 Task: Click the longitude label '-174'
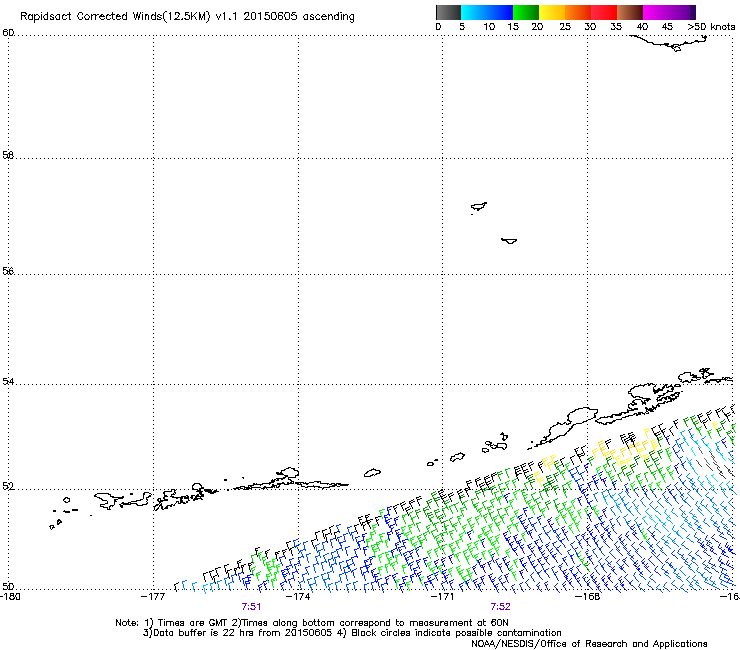point(298,596)
